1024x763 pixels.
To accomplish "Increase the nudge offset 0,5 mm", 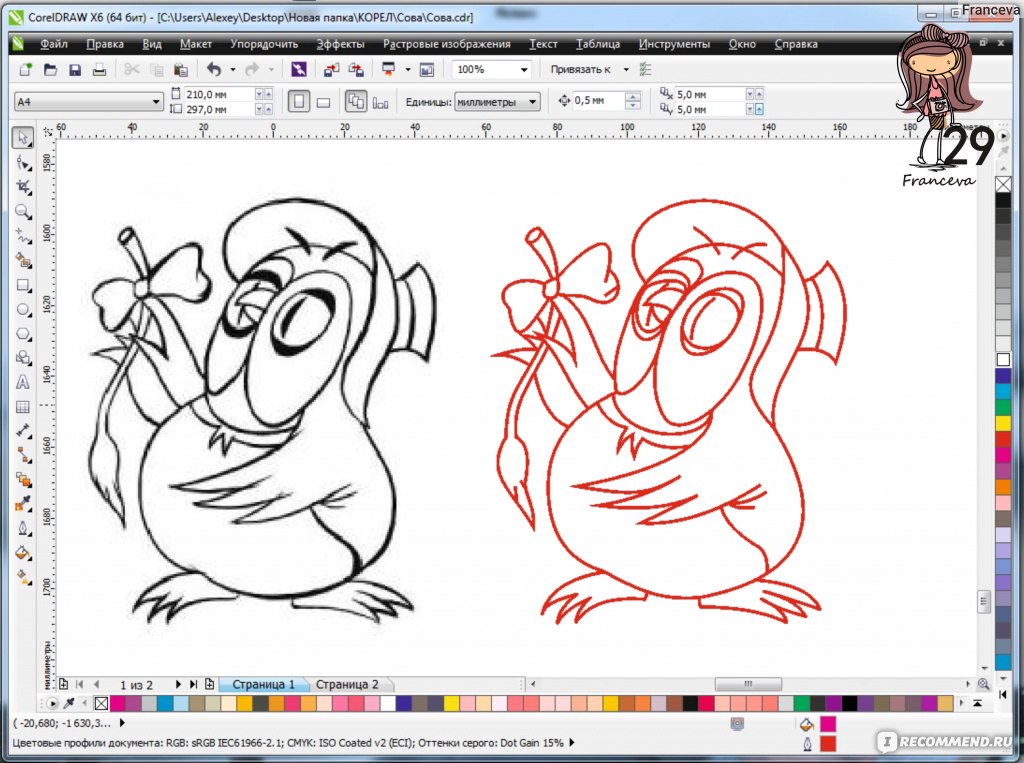I will (x=632, y=97).
